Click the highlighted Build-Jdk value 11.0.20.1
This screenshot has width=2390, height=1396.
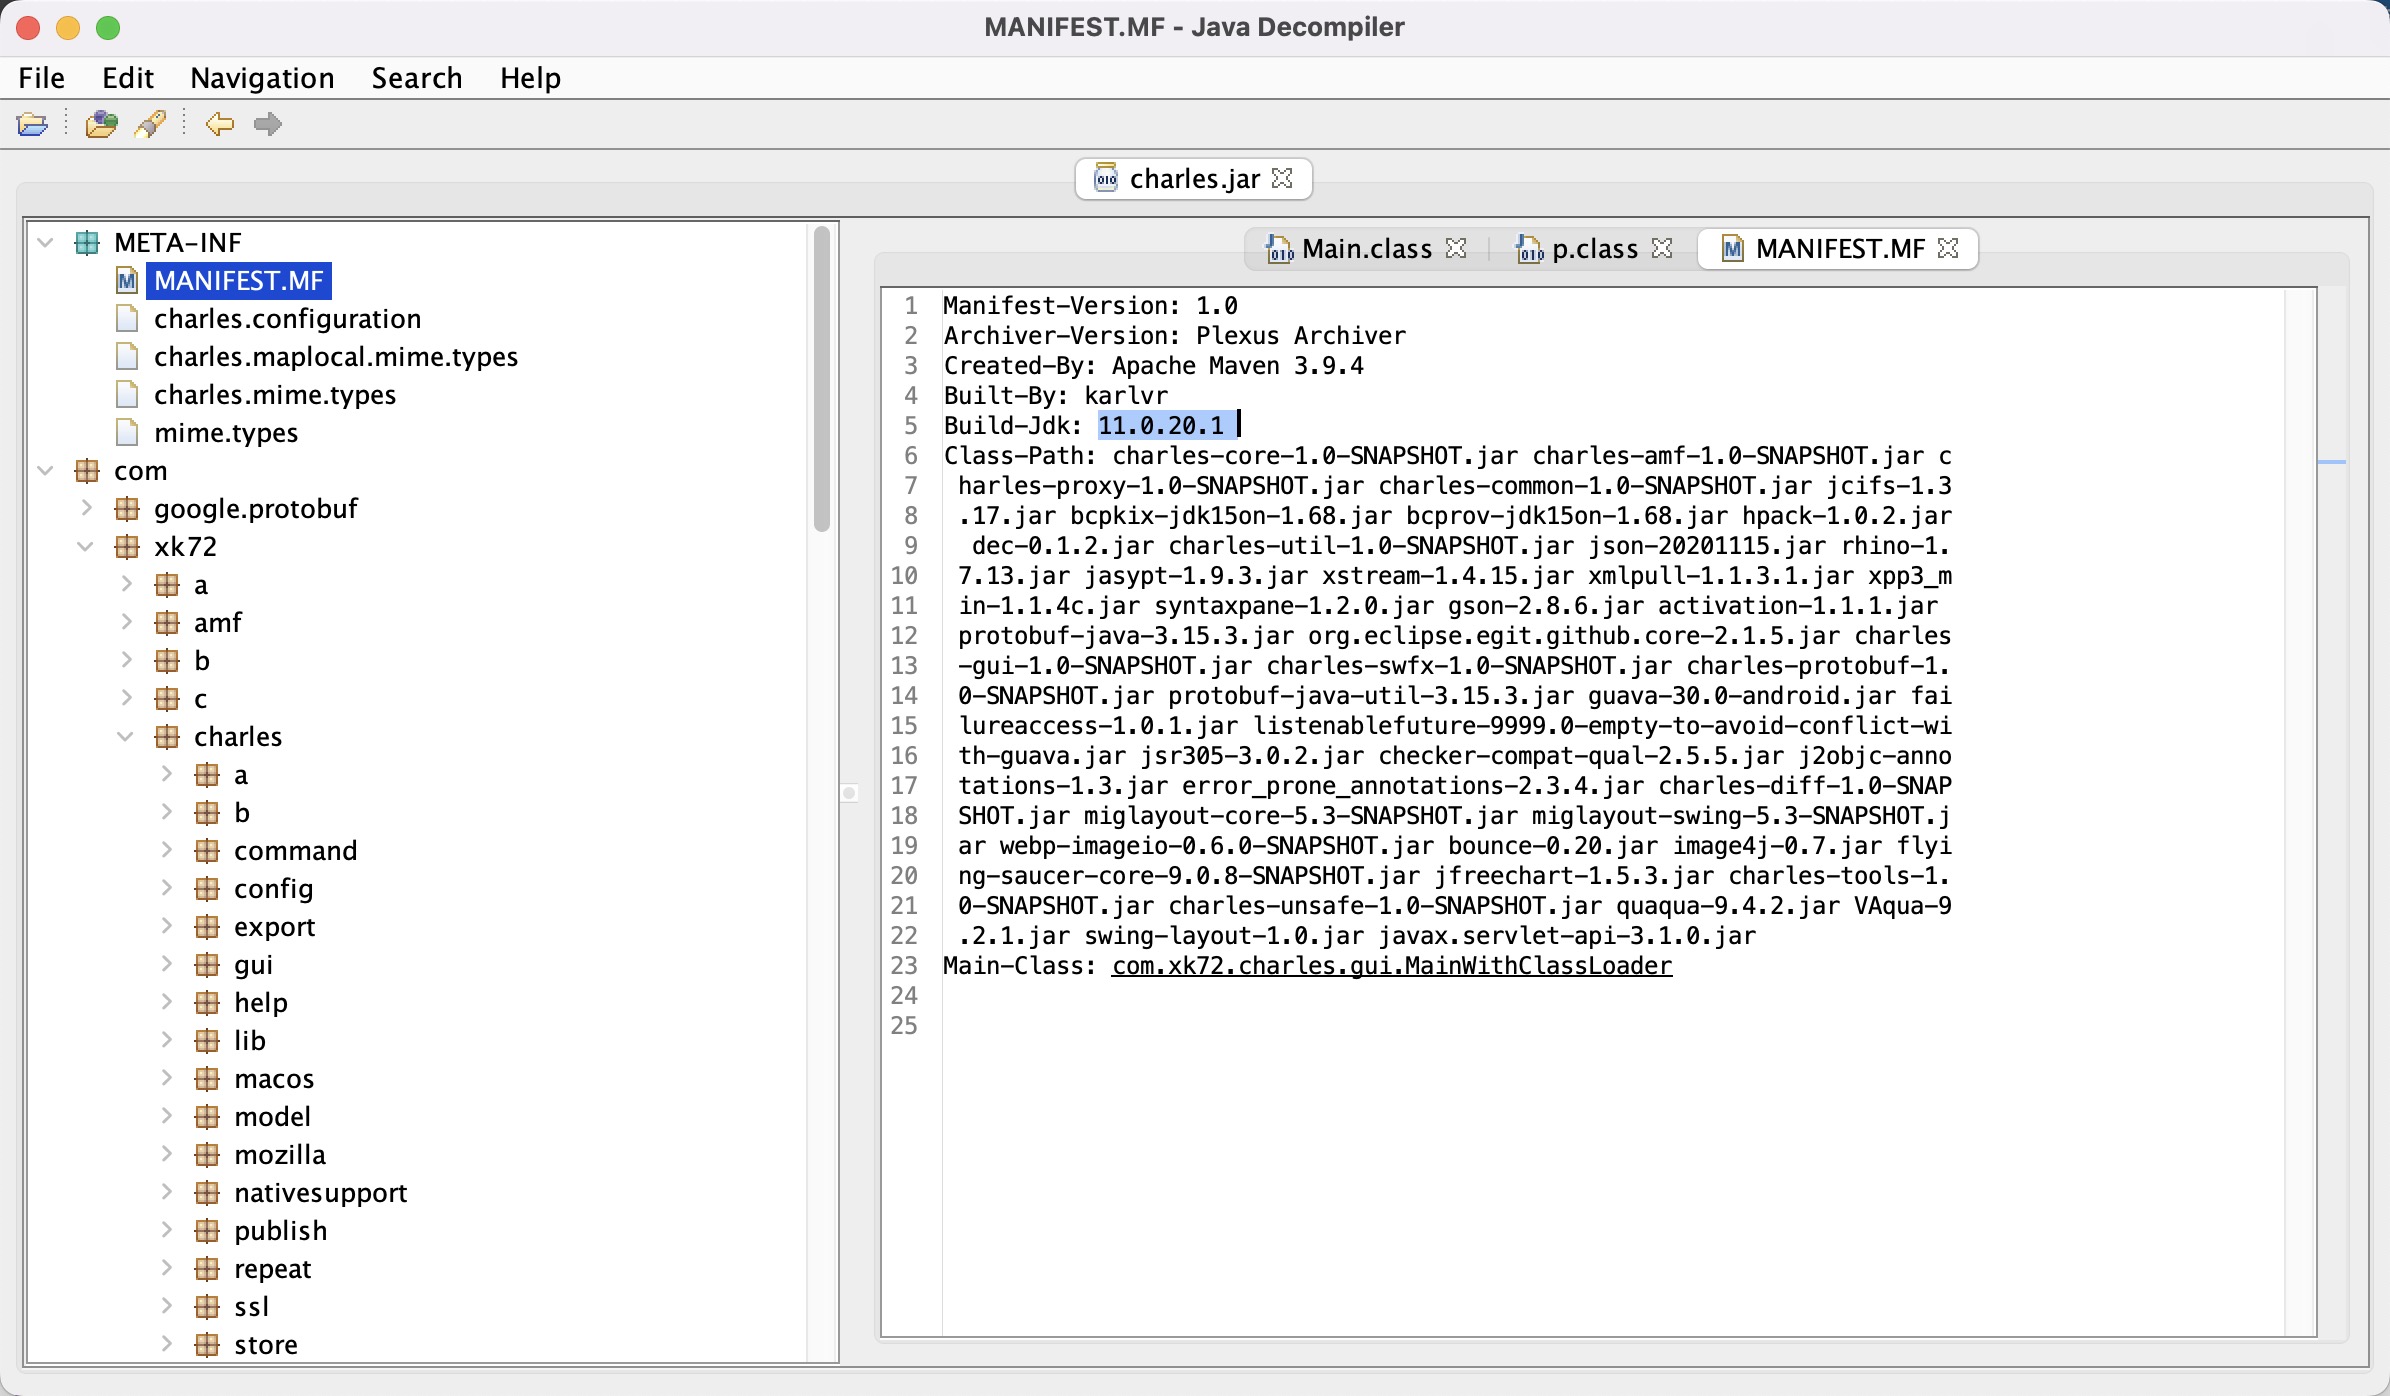(x=1161, y=426)
